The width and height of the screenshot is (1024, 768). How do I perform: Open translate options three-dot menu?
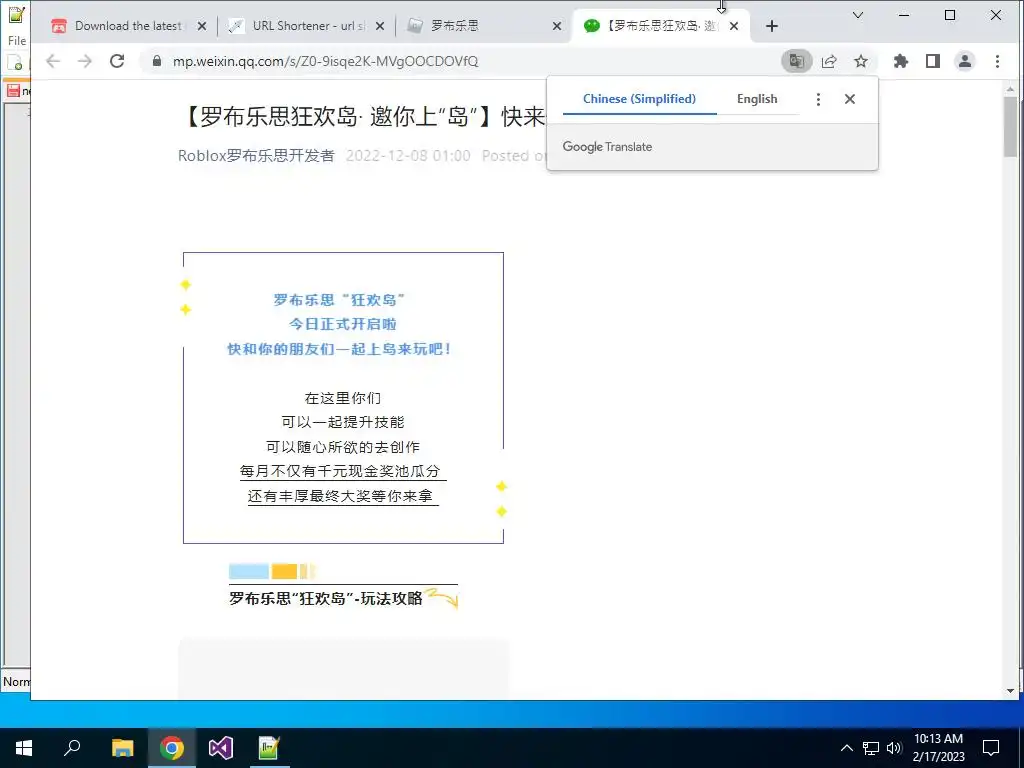coord(818,99)
